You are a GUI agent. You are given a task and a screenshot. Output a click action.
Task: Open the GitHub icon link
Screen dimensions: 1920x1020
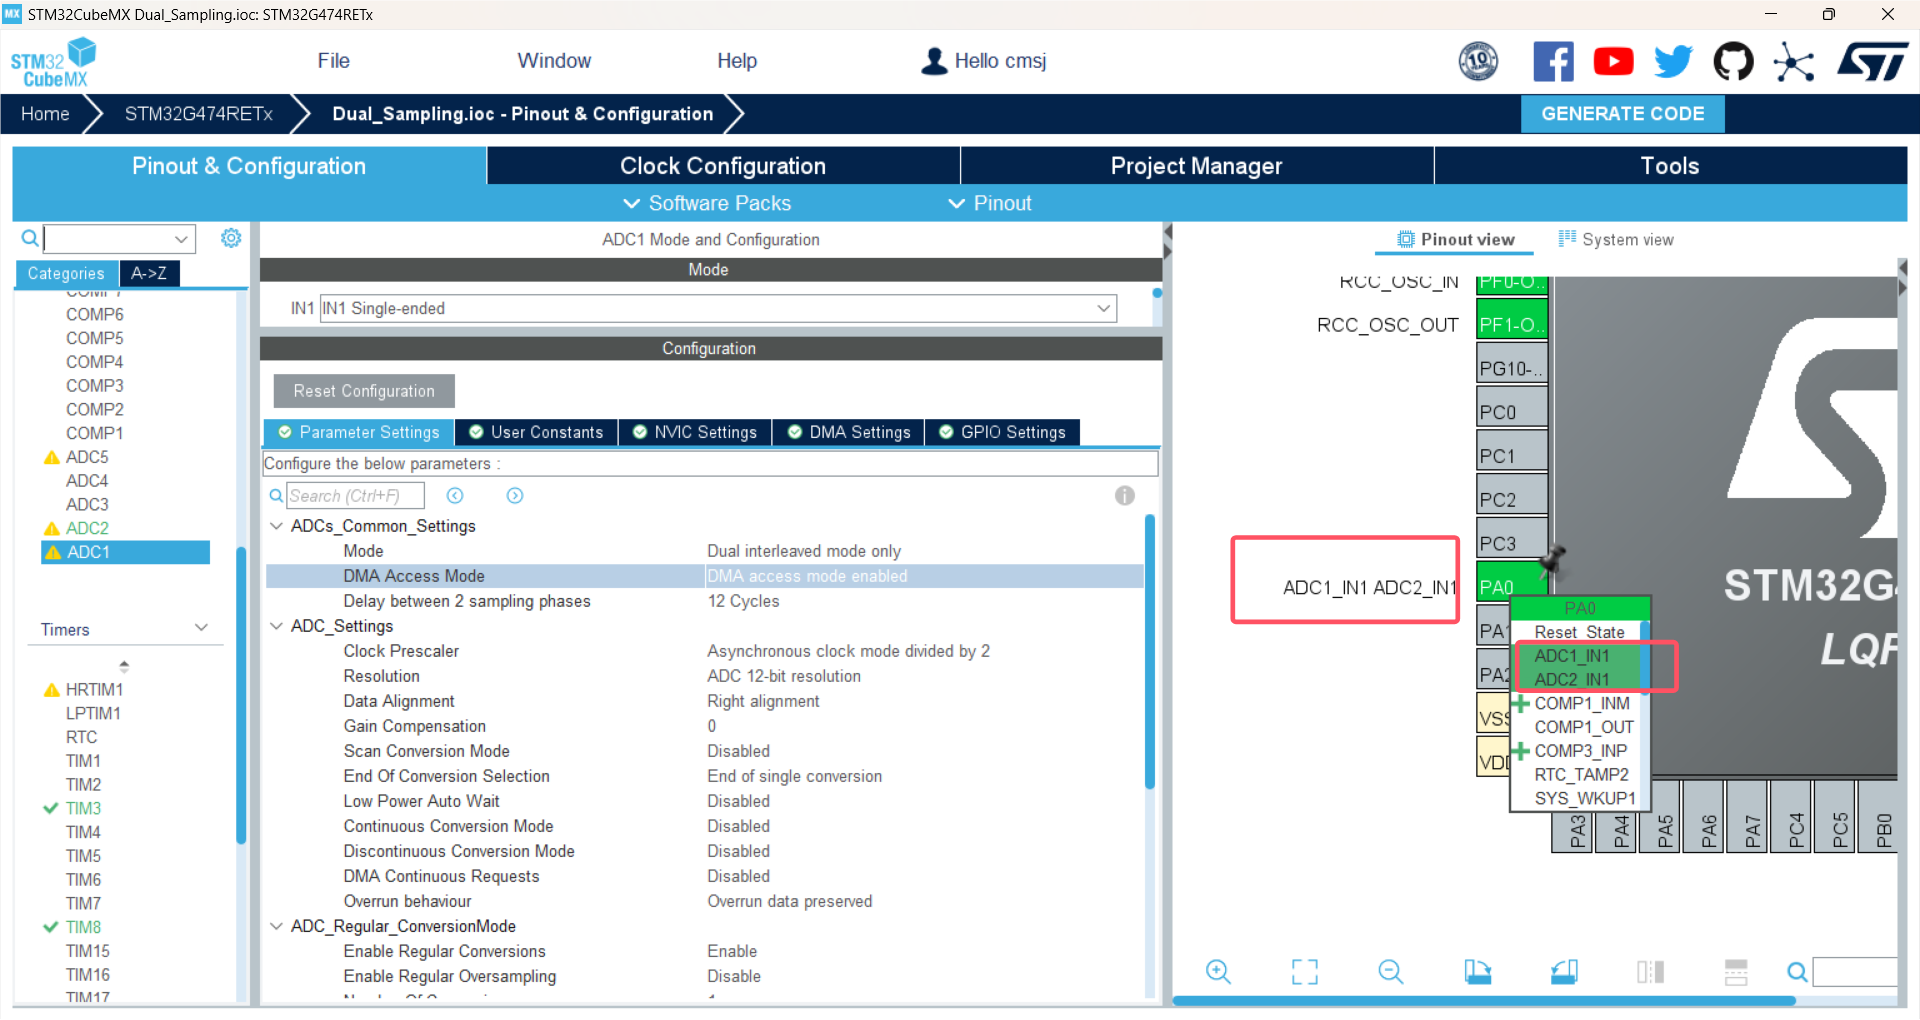tap(1733, 62)
